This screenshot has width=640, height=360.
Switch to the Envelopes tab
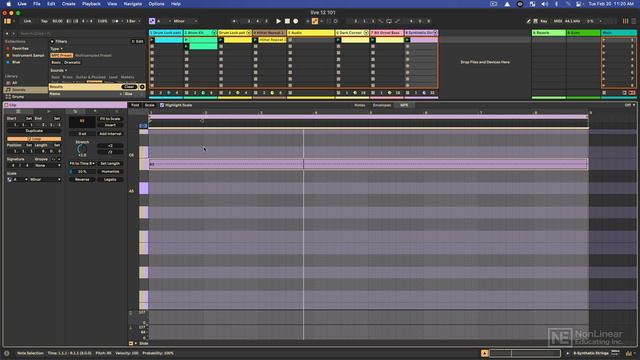pos(382,105)
